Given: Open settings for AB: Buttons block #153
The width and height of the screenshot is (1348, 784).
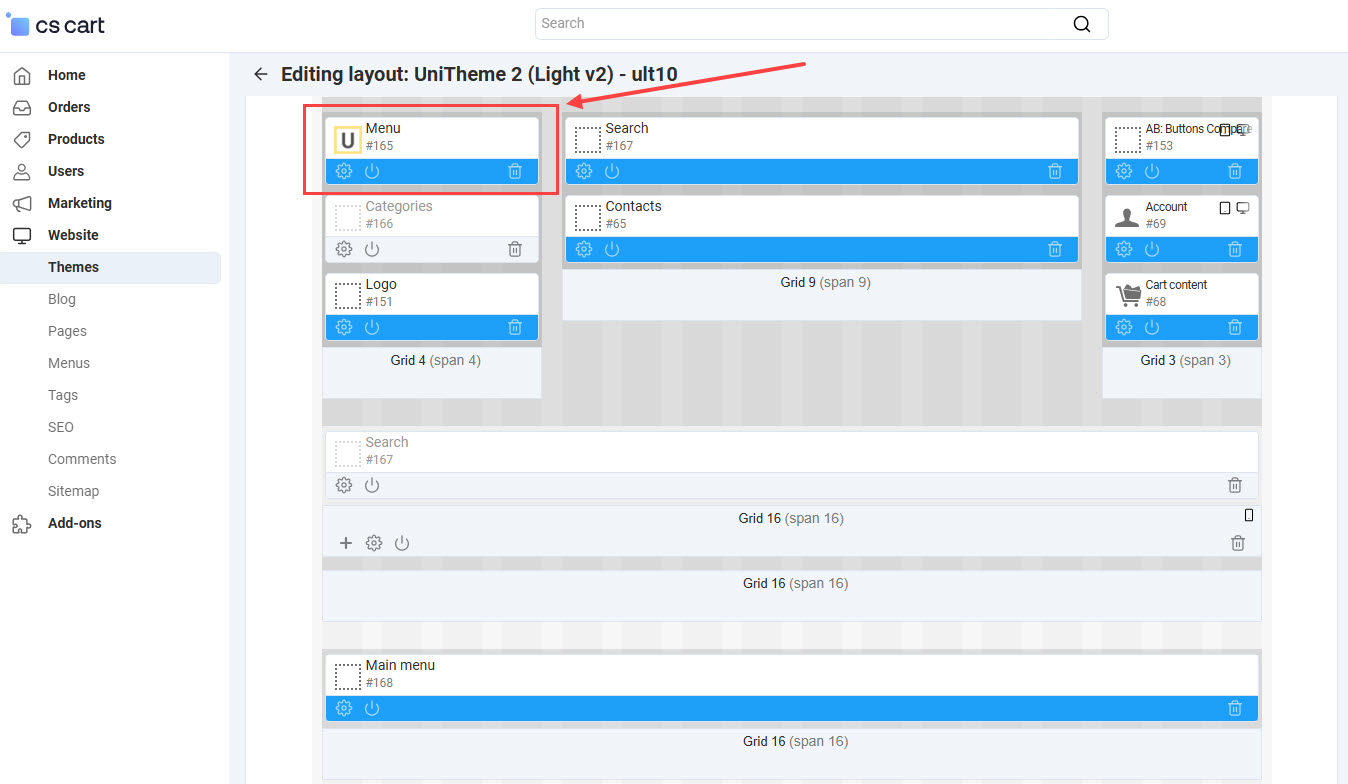Looking at the screenshot, I should click(x=1124, y=171).
